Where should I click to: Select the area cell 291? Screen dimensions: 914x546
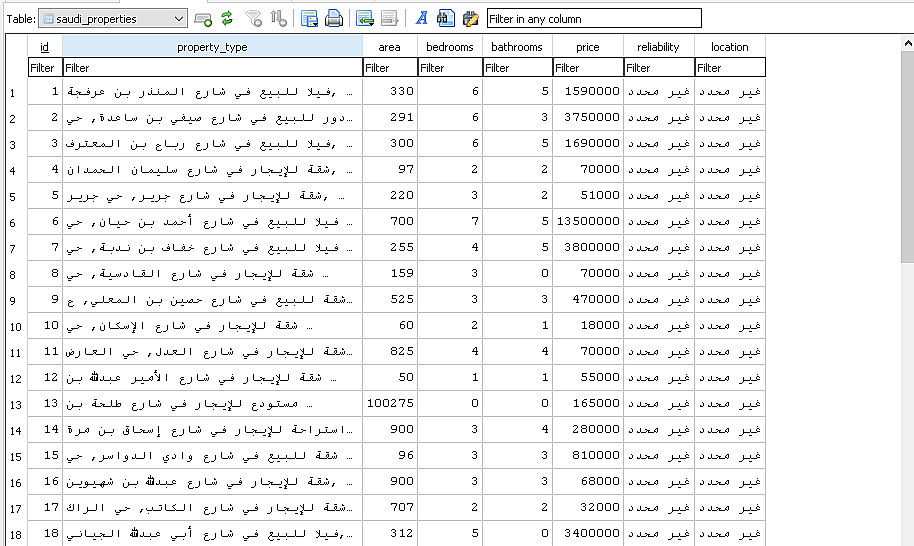[x=389, y=118]
